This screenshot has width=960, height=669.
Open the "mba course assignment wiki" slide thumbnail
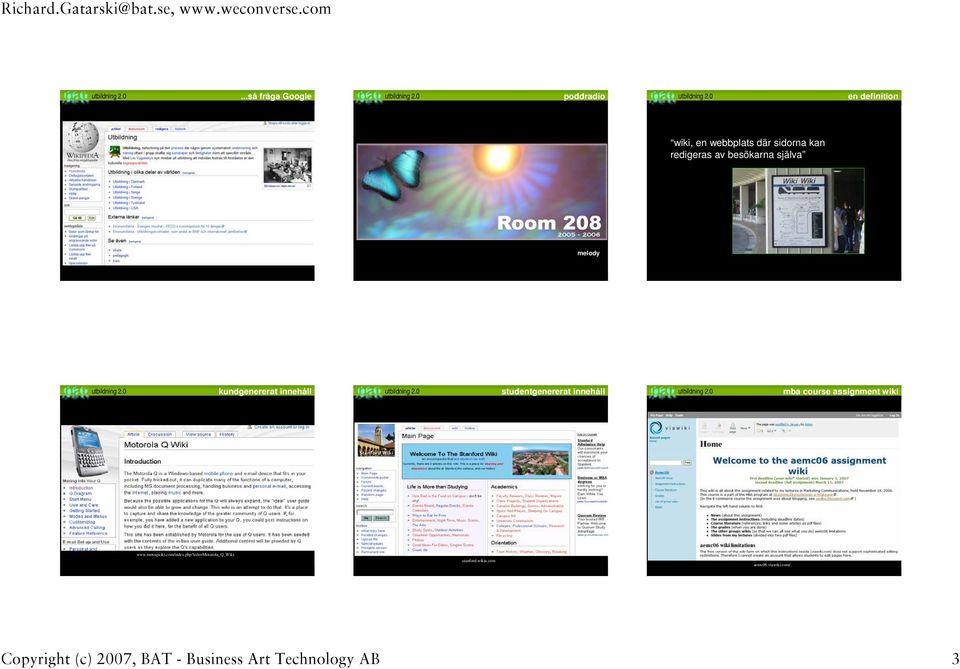774,480
